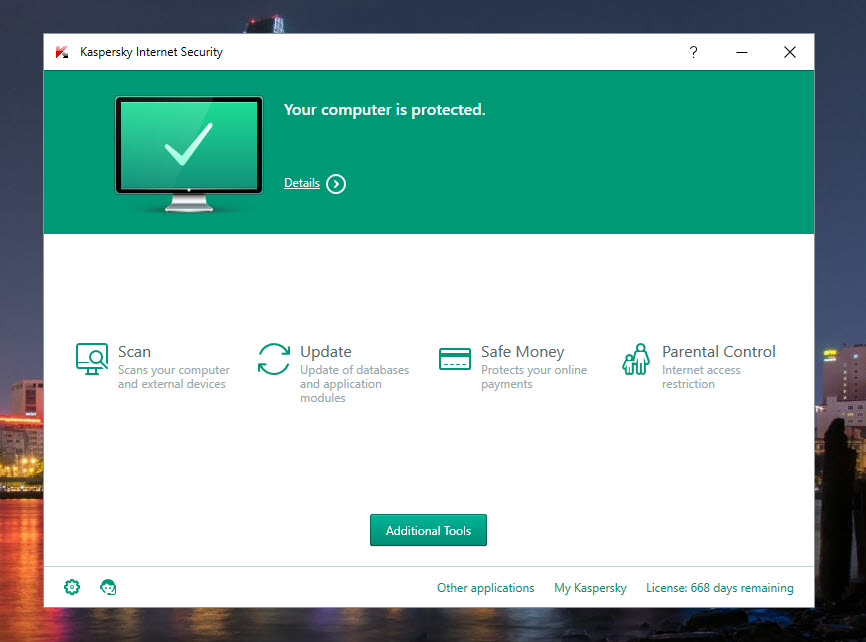Screen dimensions: 866x642
Task: Open Safe Money via payment card icon
Action: [x=454, y=358]
